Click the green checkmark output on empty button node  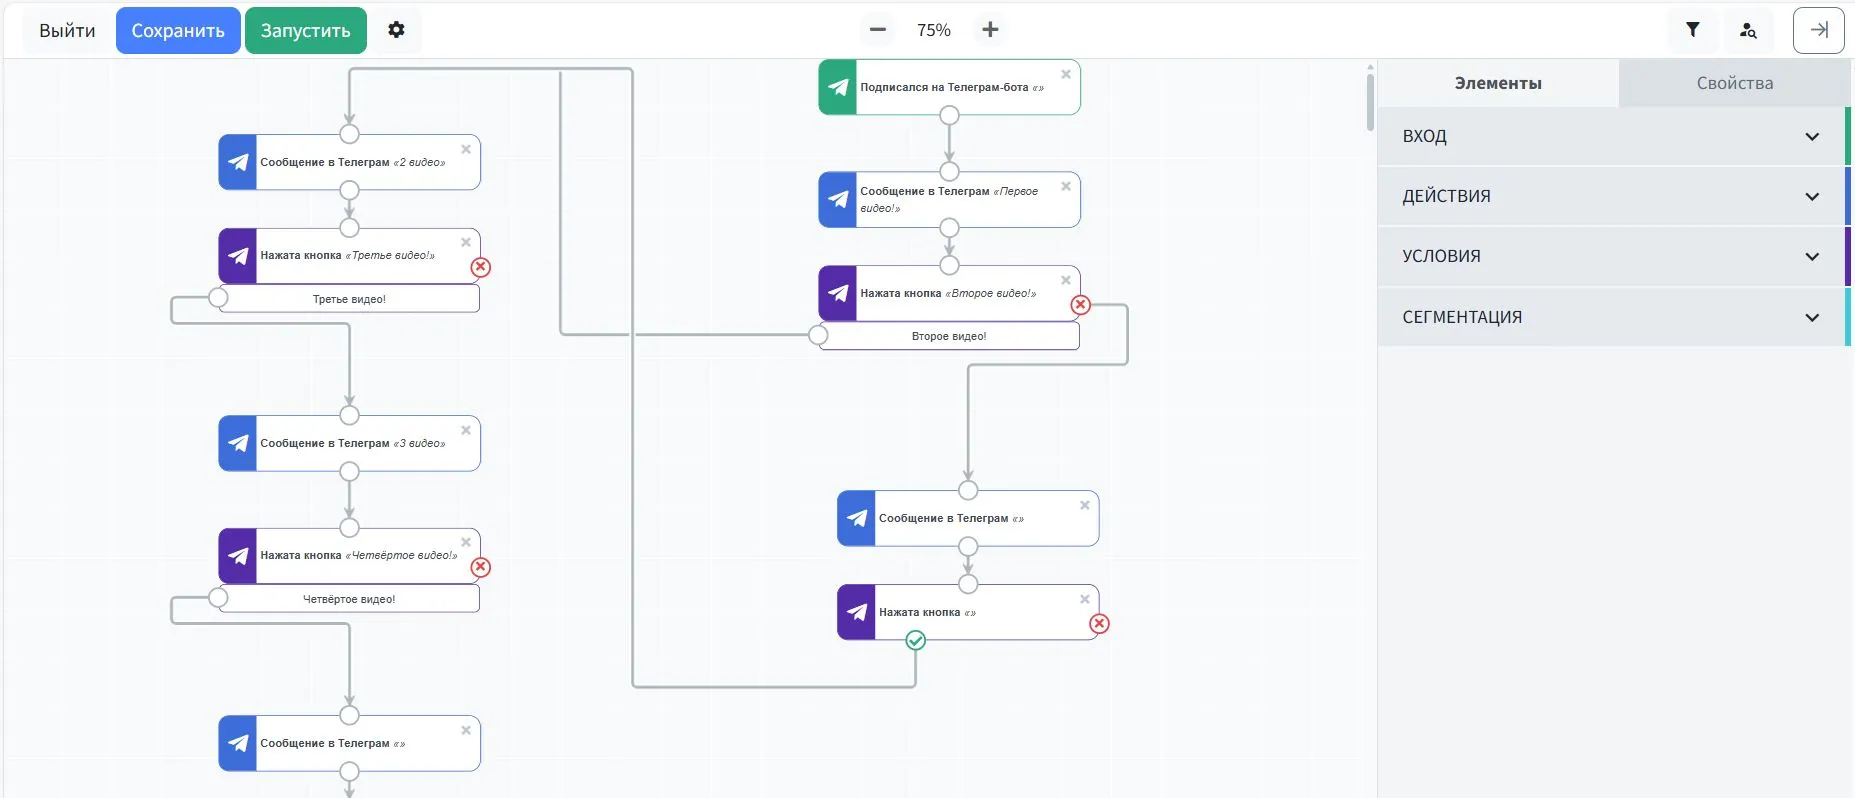915,640
